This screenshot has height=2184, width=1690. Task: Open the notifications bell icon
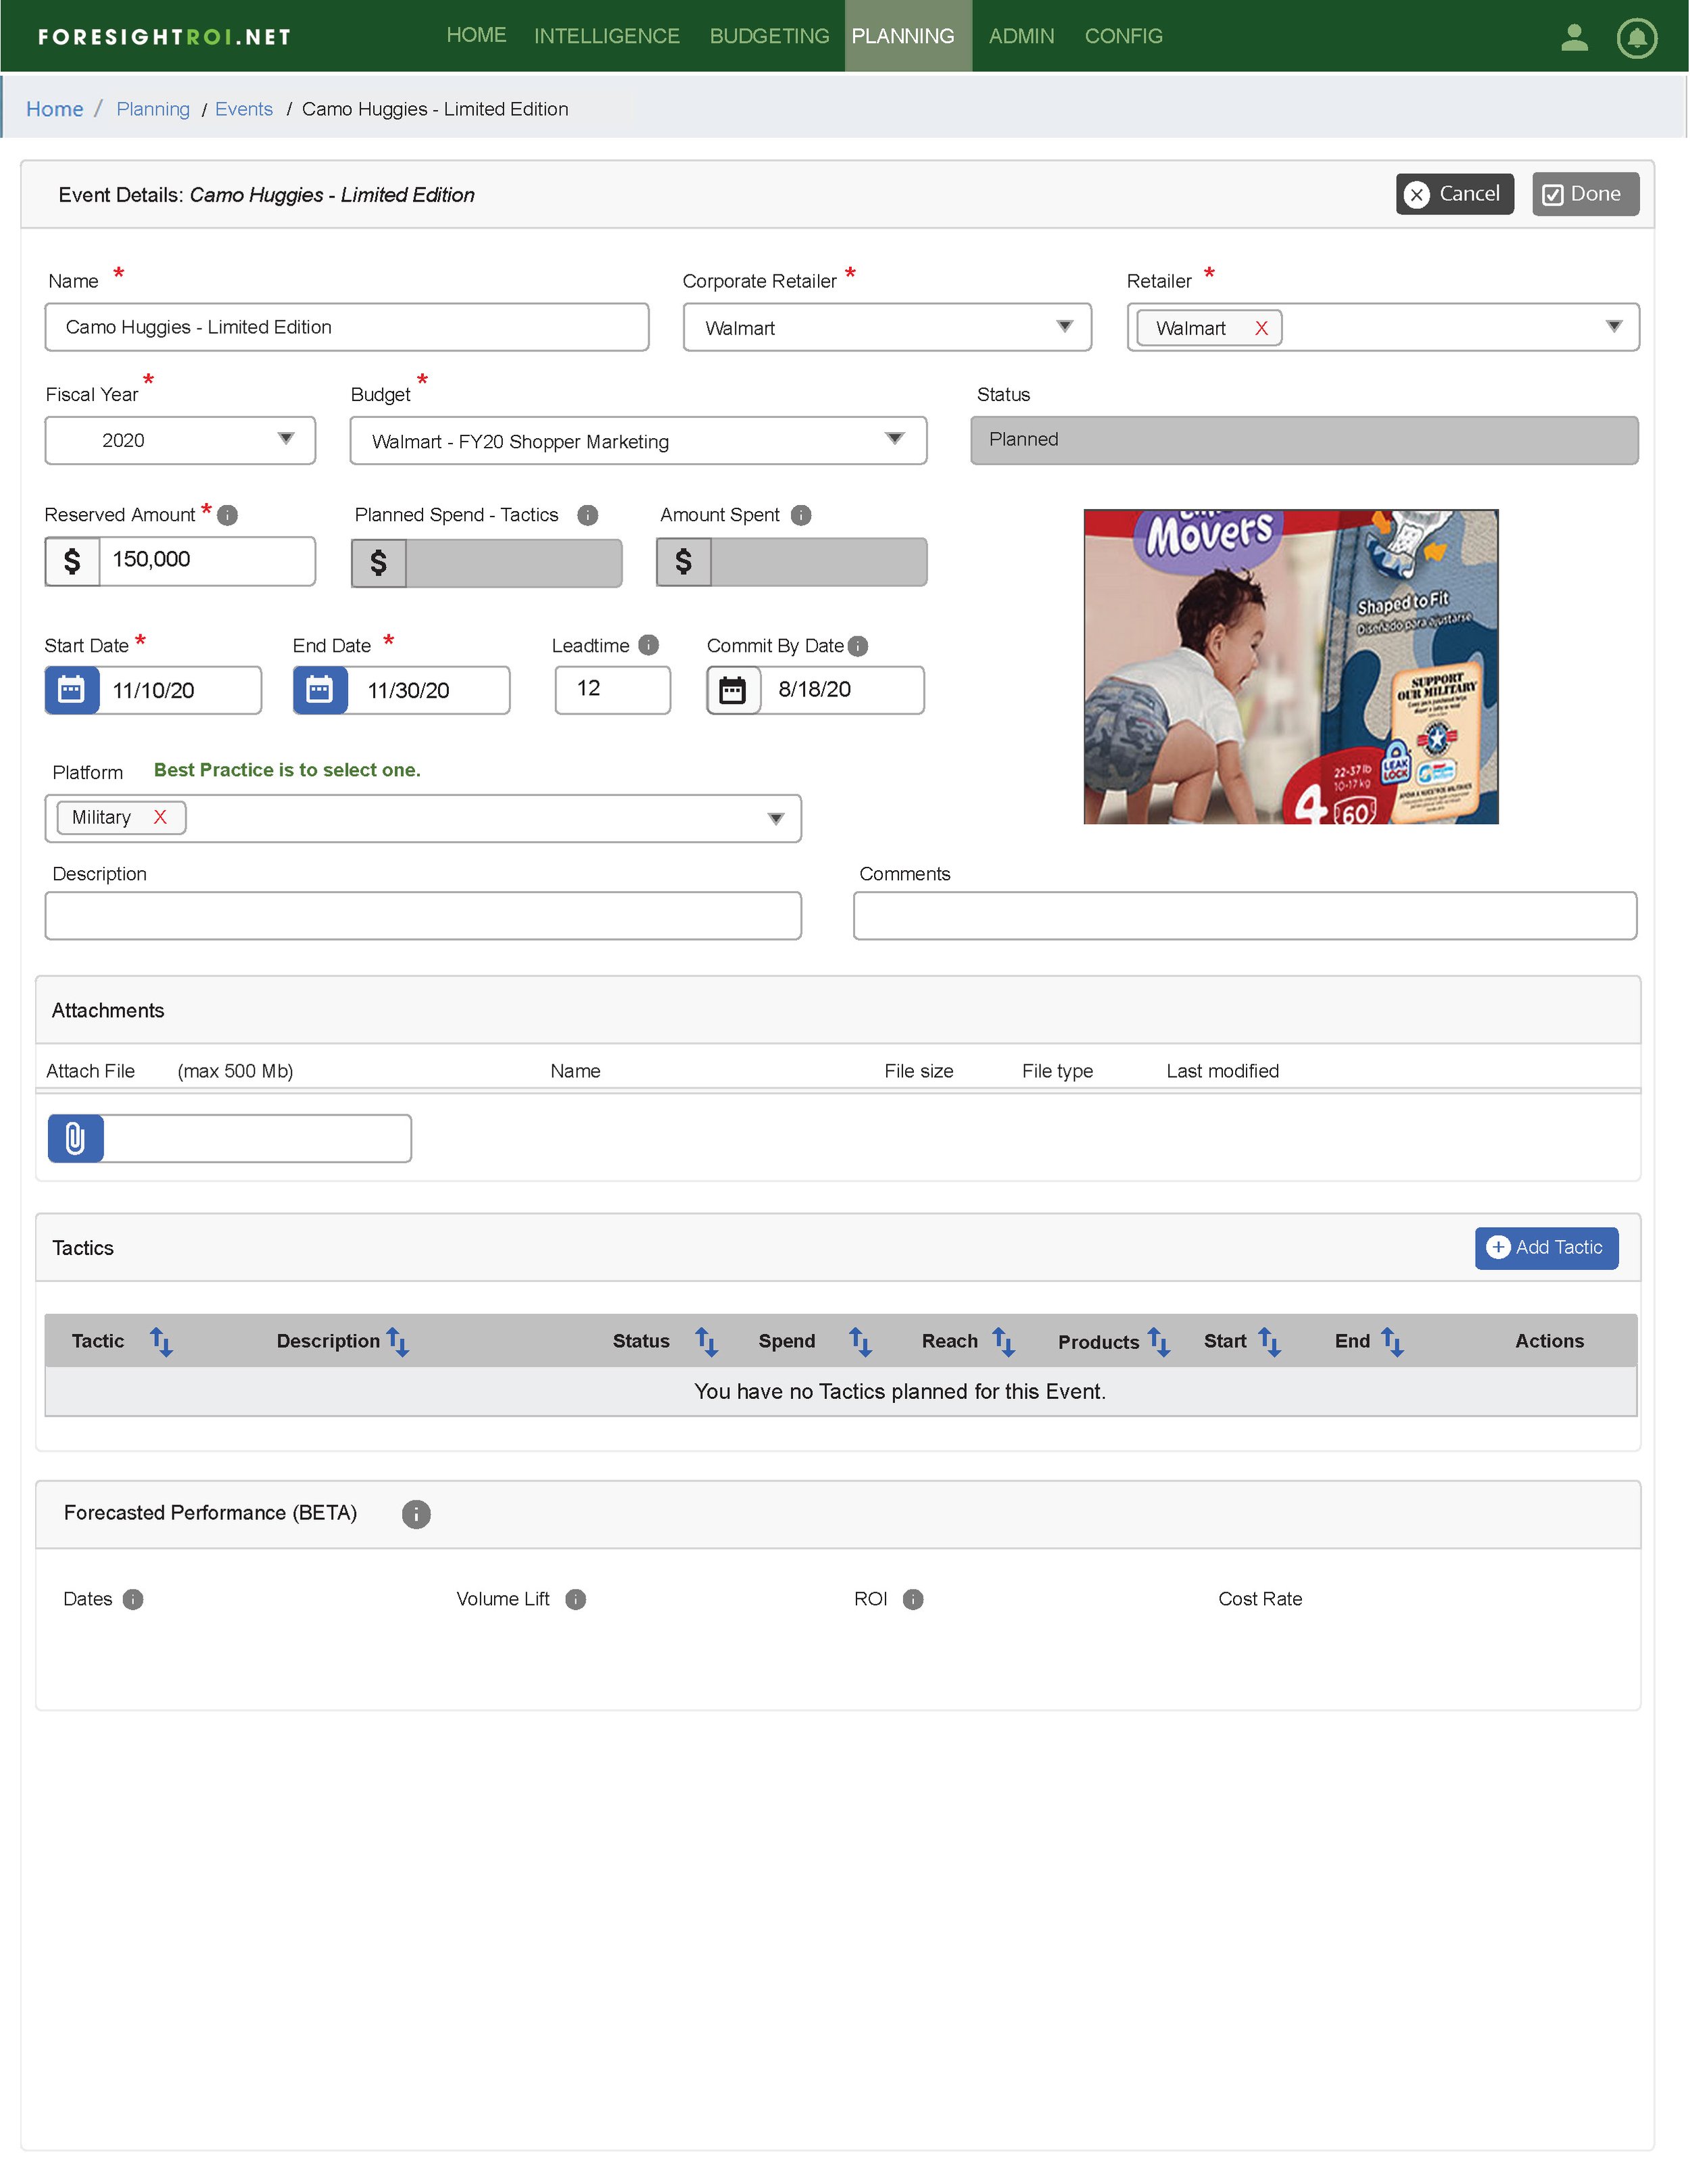click(1636, 38)
